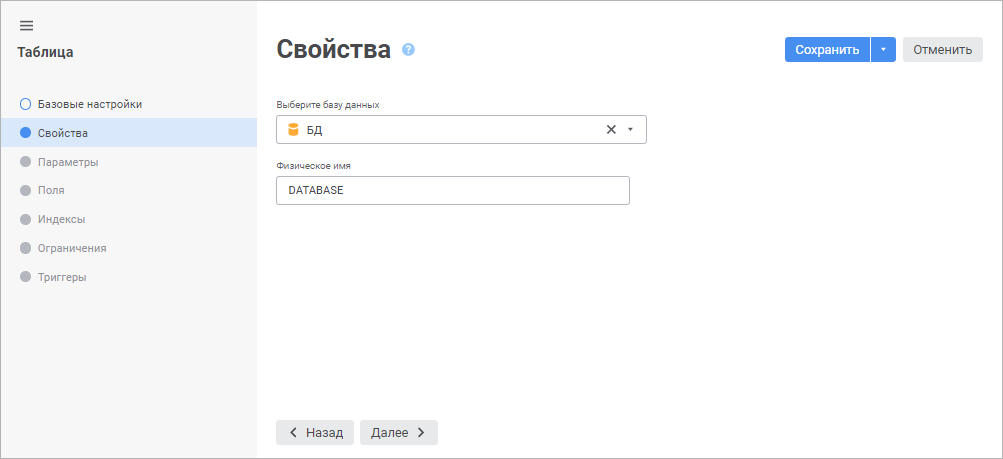Click the Сохранить button
This screenshot has height=459, width=1003.
pyautogui.click(x=827, y=50)
